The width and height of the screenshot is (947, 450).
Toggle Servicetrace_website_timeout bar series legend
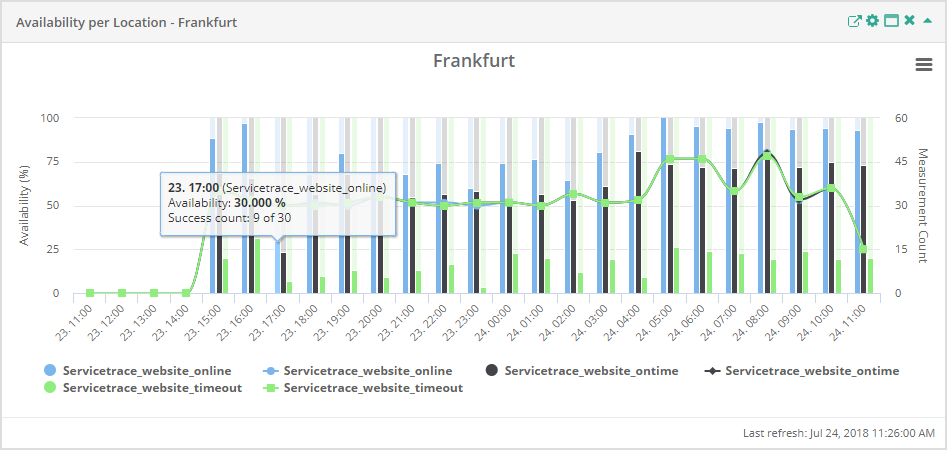[x=143, y=388]
